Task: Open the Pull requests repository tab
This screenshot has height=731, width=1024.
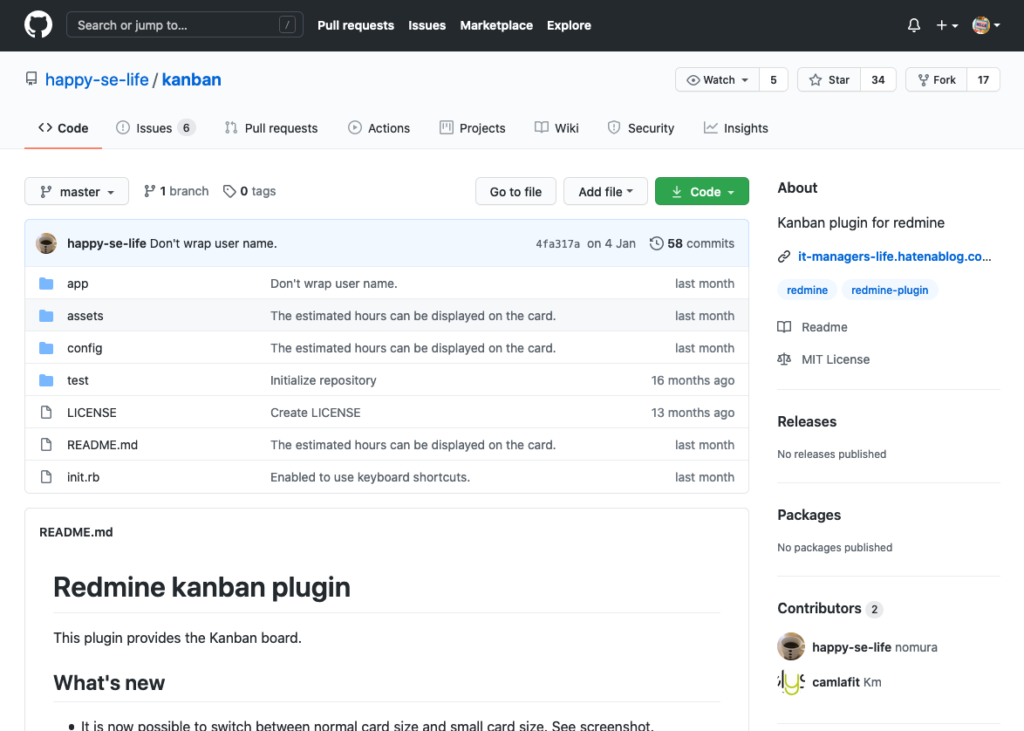Action: (x=271, y=128)
